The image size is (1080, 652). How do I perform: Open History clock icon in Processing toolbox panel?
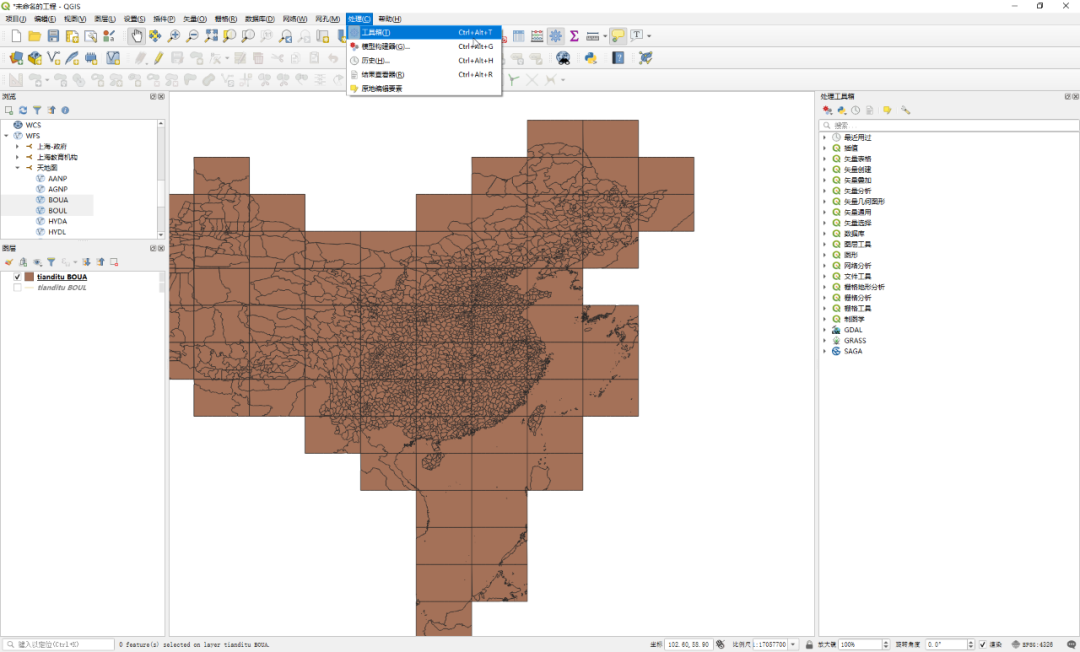(x=855, y=110)
